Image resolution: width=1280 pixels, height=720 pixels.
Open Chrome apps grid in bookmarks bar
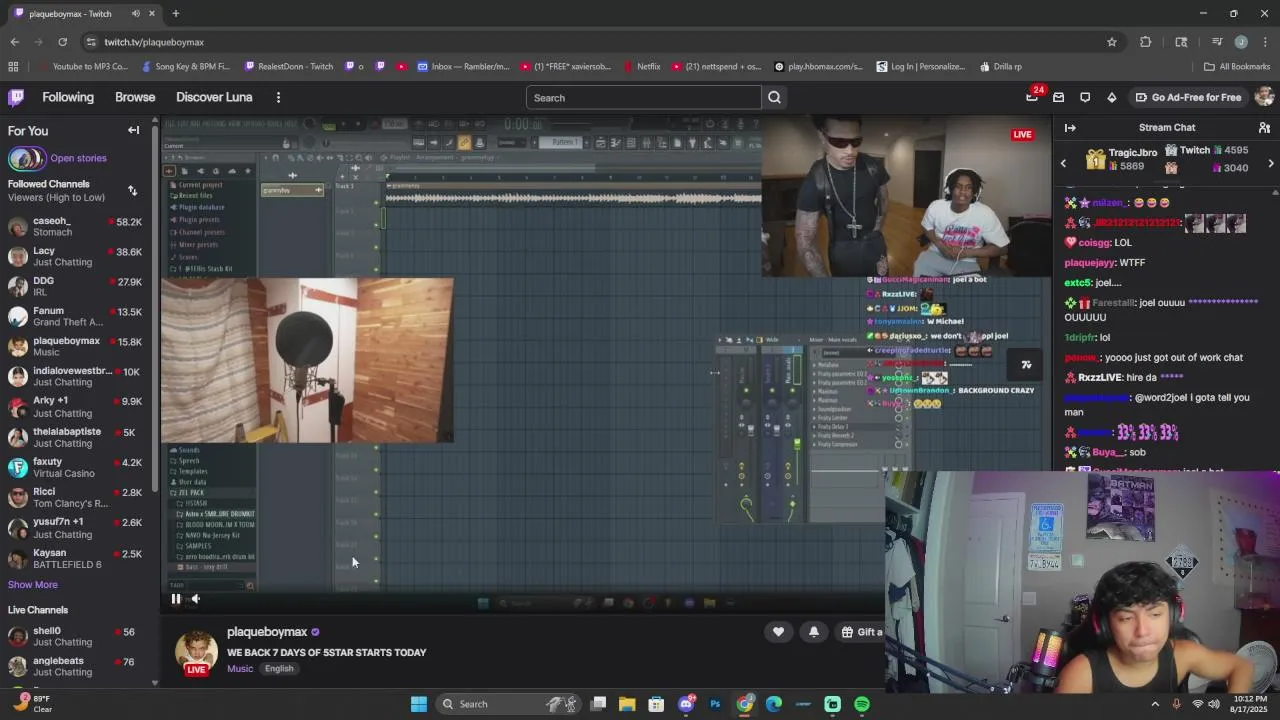[13, 67]
